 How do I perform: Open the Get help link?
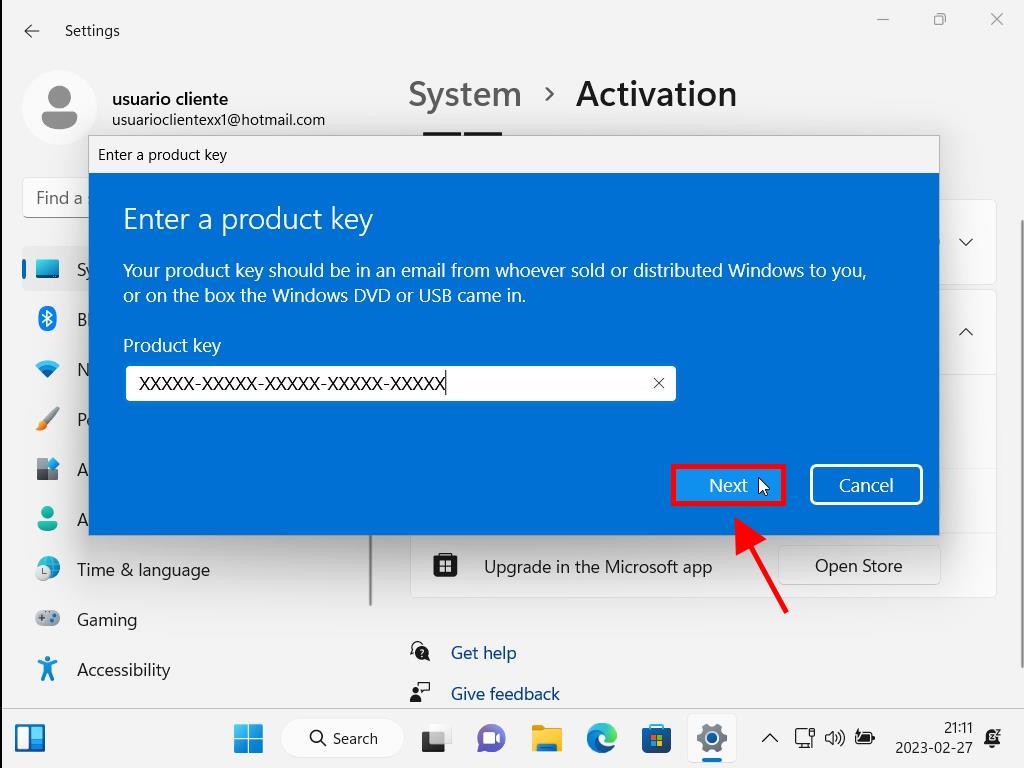point(483,653)
